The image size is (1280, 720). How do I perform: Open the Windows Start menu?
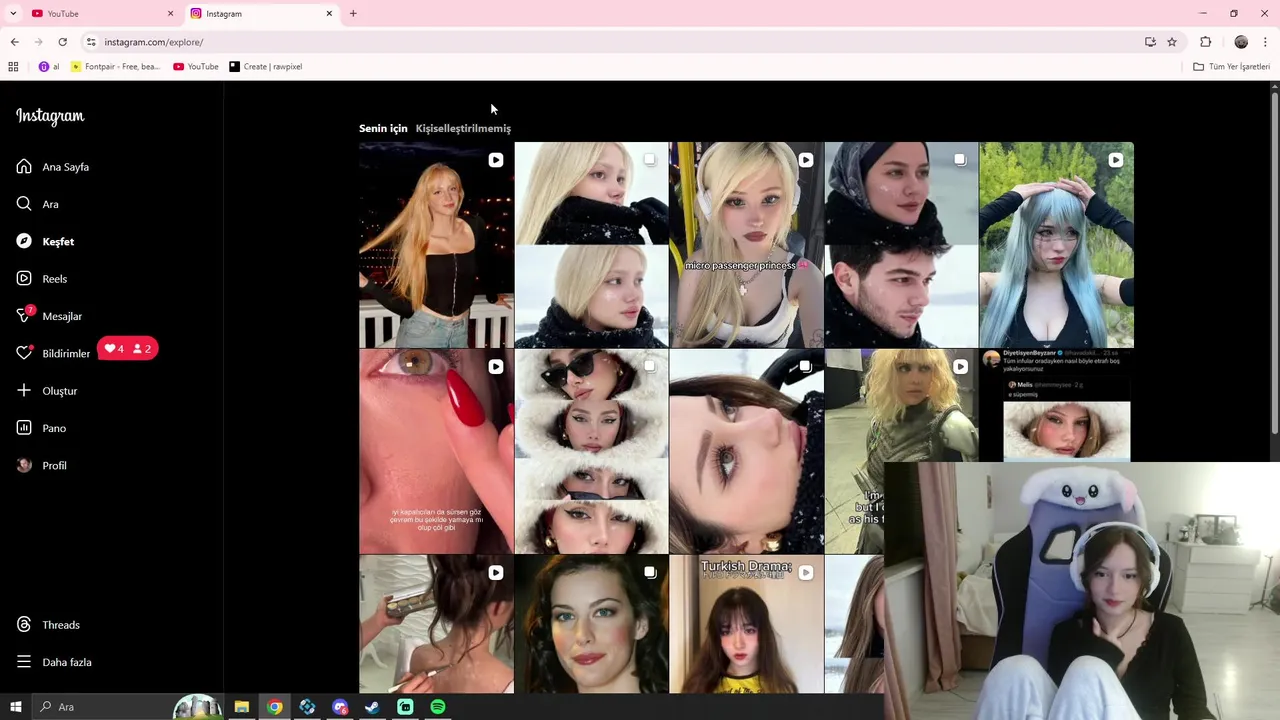(15, 707)
